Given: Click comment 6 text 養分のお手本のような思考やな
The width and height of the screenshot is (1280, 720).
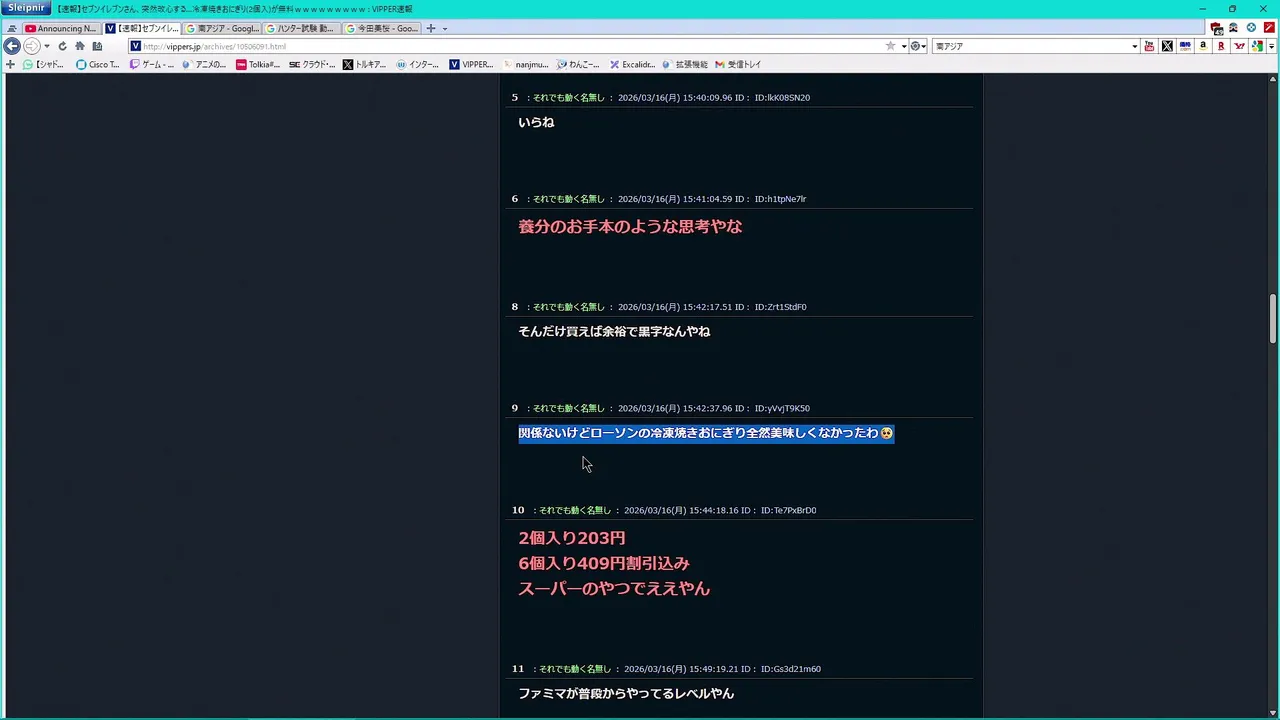Looking at the screenshot, I should click(x=630, y=227).
